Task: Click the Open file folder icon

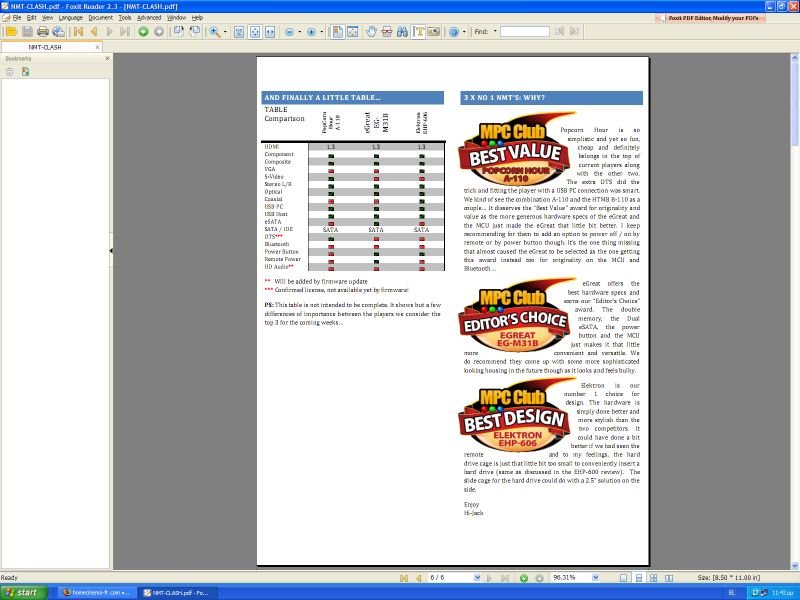Action: [x=11, y=32]
